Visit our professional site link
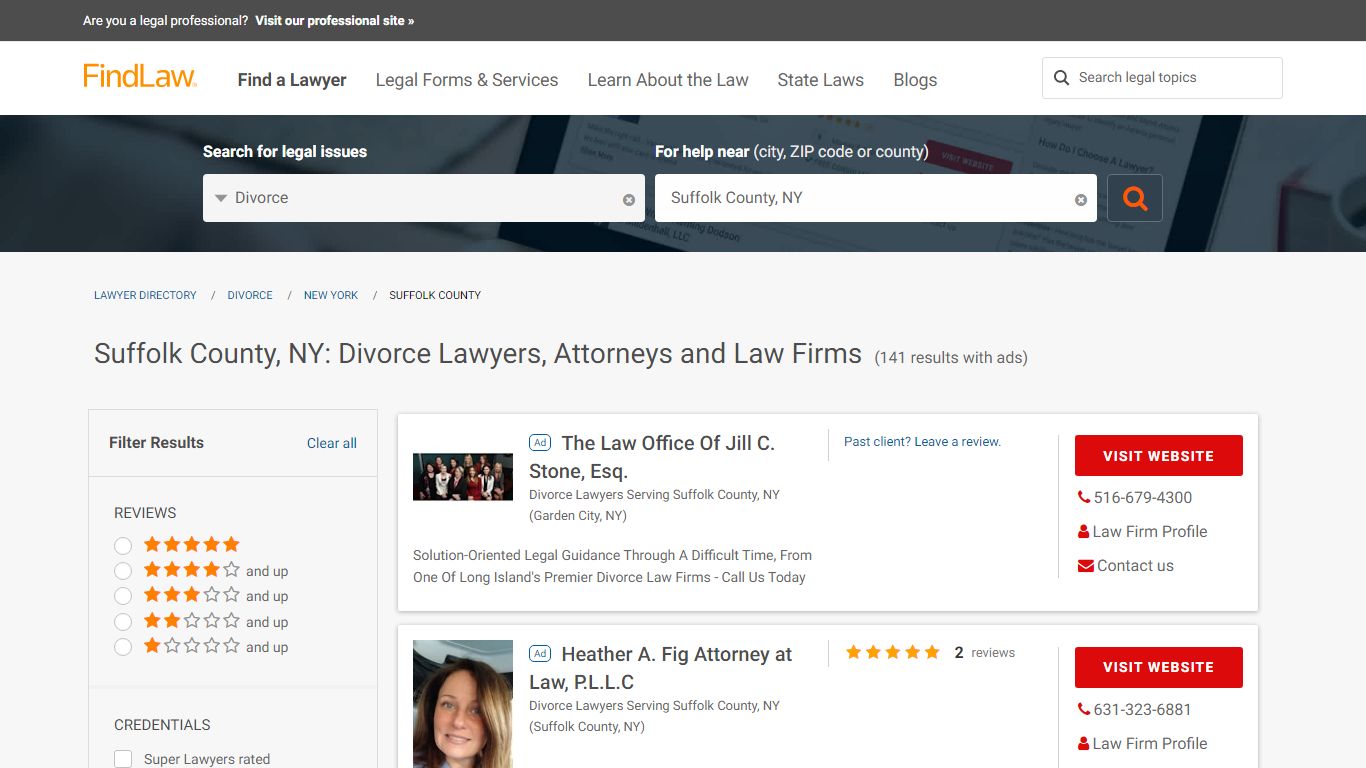Viewport: 1366px width, 768px height. click(334, 20)
